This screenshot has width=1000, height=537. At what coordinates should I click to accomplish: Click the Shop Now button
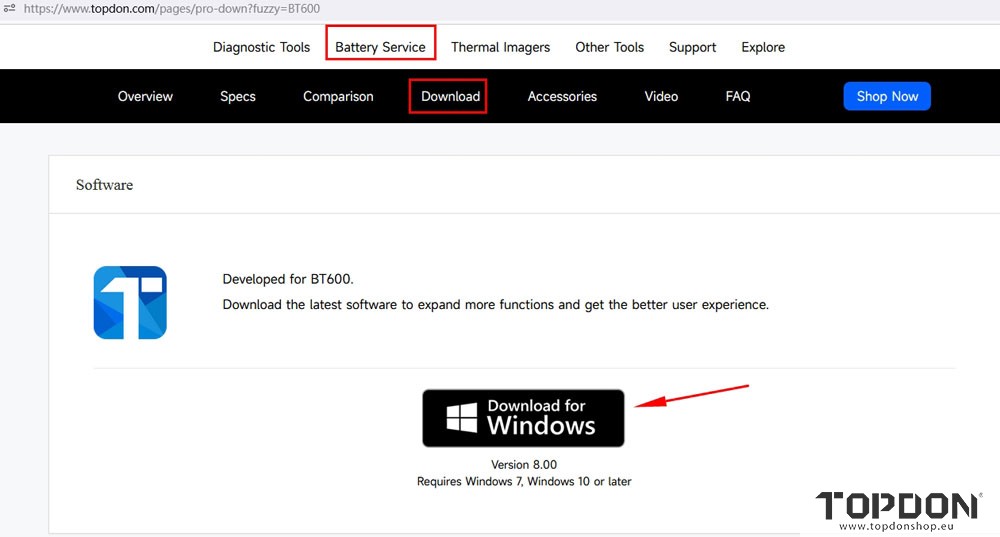(887, 96)
